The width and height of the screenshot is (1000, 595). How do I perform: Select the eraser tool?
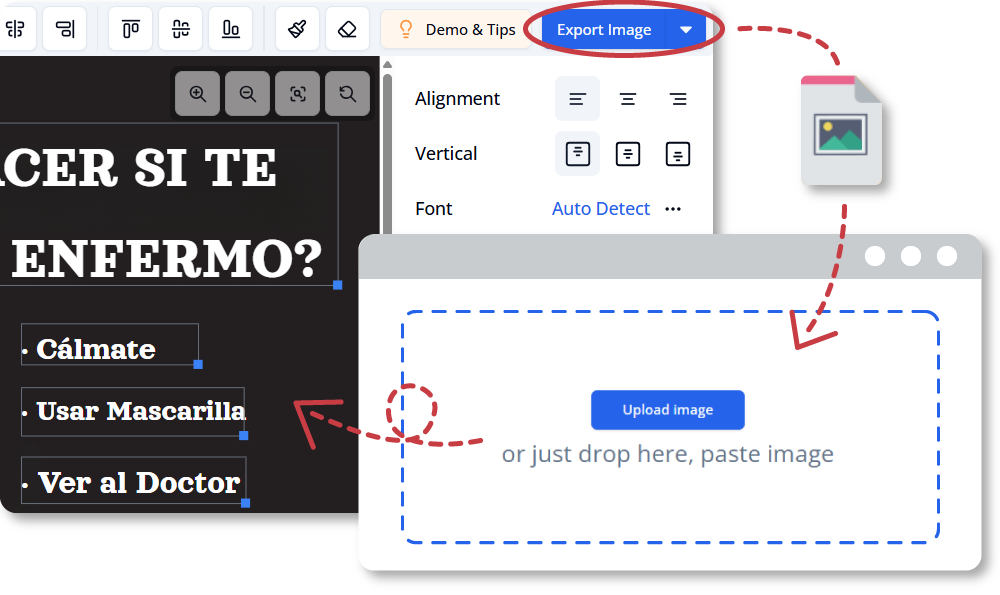click(347, 29)
